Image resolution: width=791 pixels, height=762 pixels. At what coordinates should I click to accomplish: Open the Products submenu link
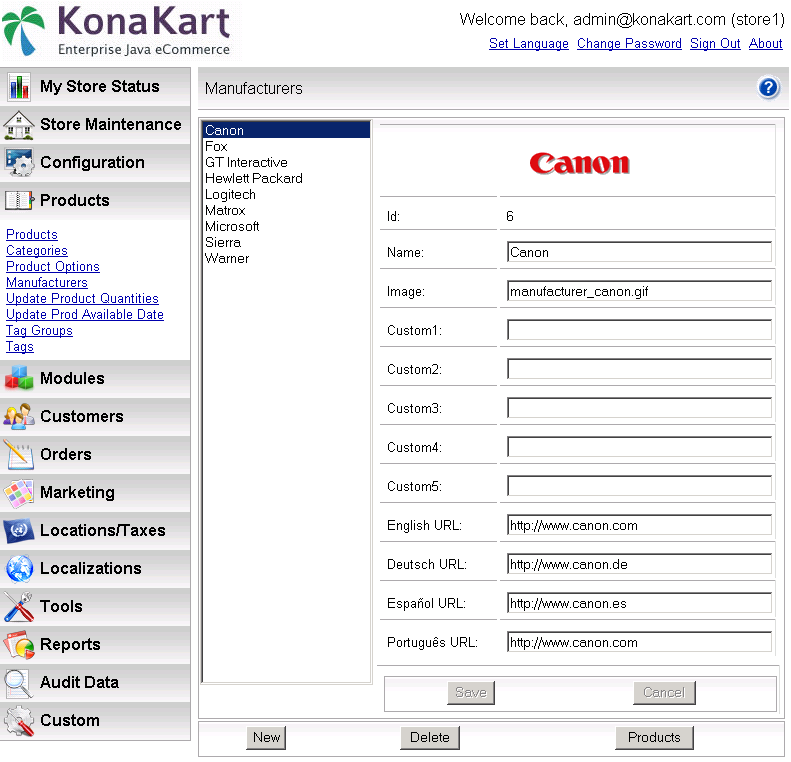point(32,235)
